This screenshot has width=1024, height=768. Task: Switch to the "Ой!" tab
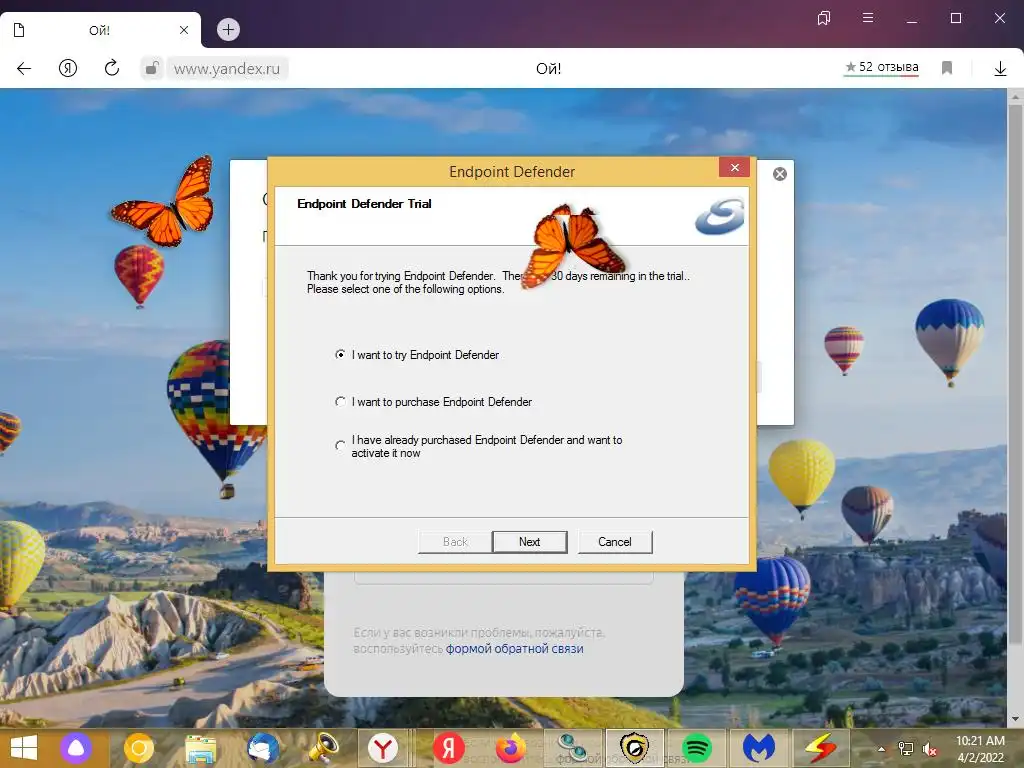(x=99, y=30)
